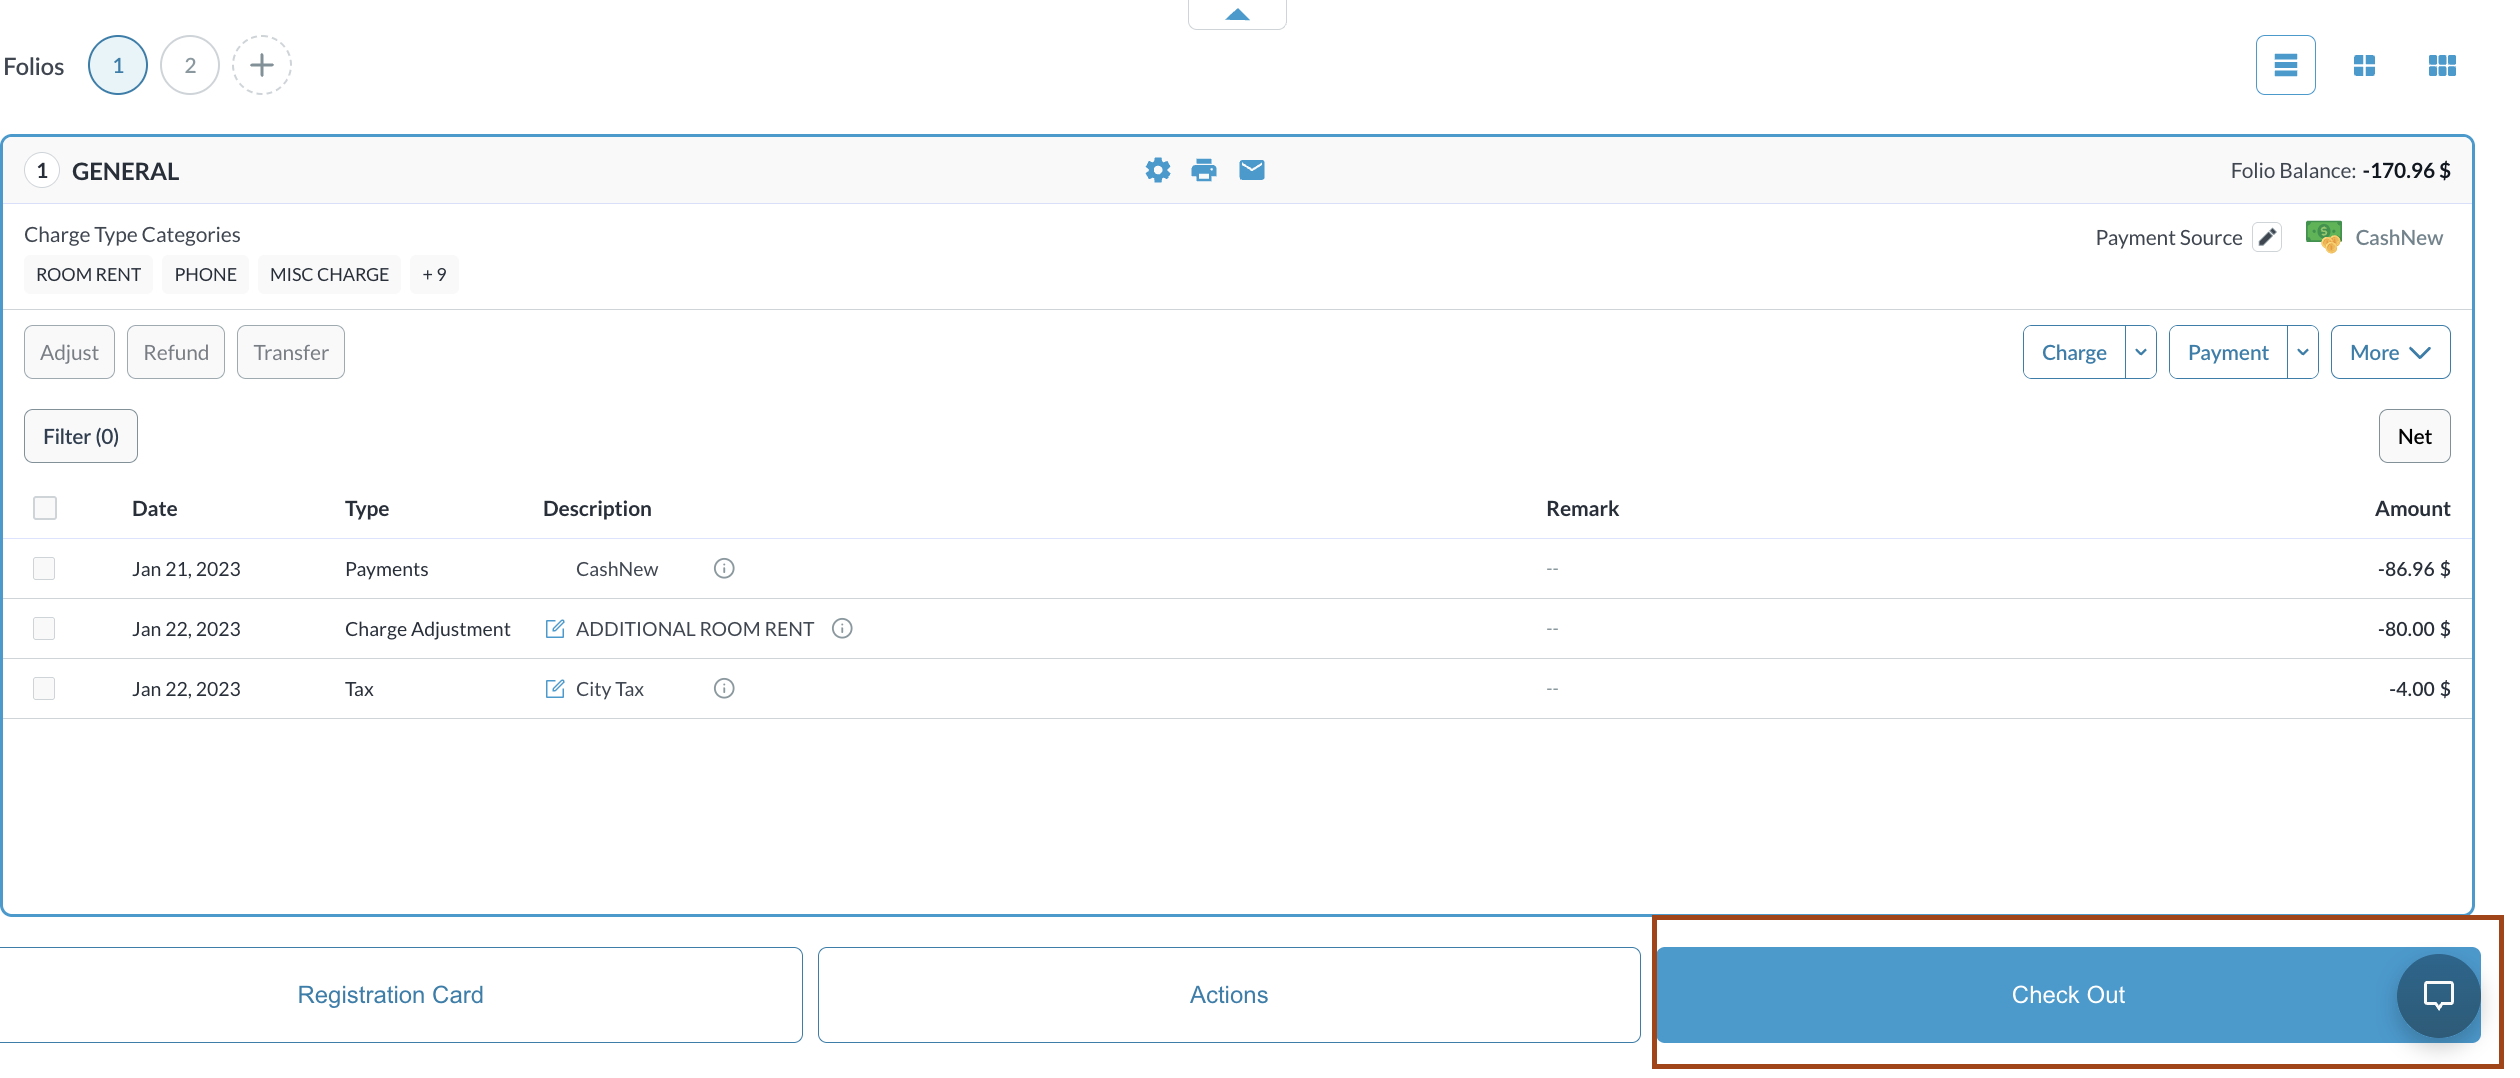Switch to two-column grid view

coord(2364,66)
